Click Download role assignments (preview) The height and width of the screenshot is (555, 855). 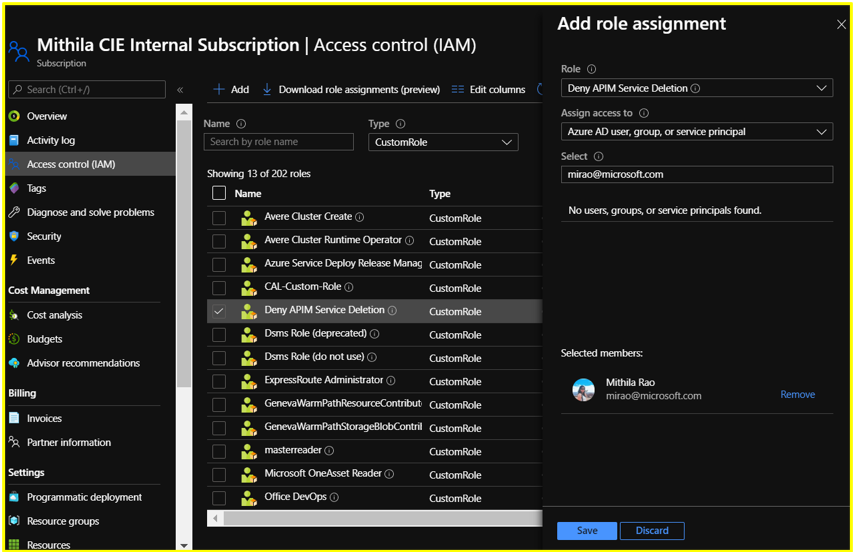pyautogui.click(x=351, y=89)
